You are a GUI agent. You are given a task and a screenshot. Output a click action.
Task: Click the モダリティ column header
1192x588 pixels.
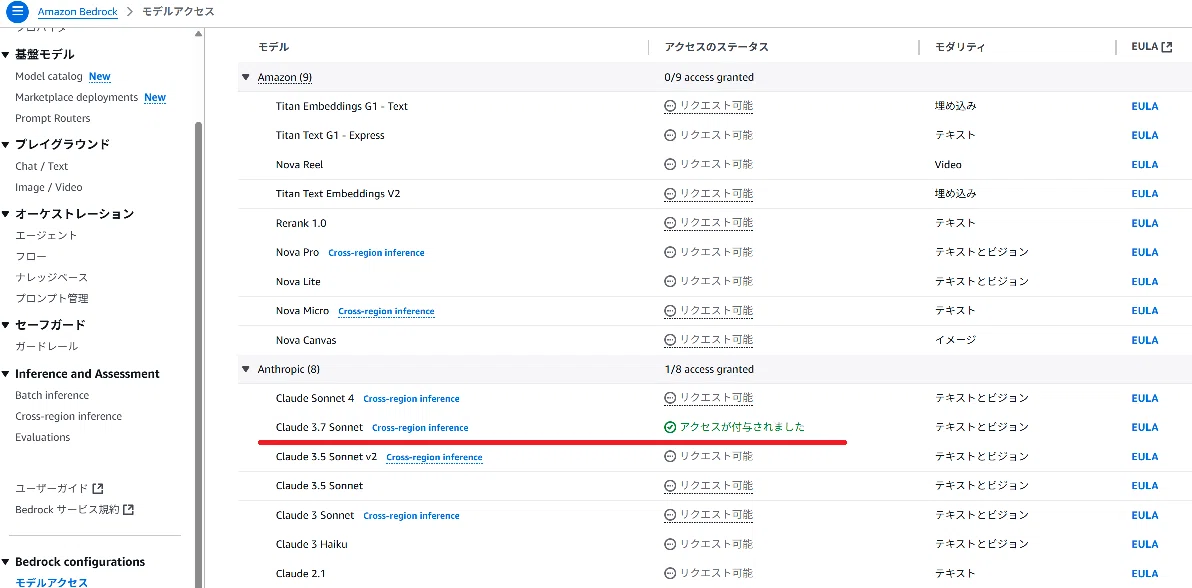click(959, 47)
